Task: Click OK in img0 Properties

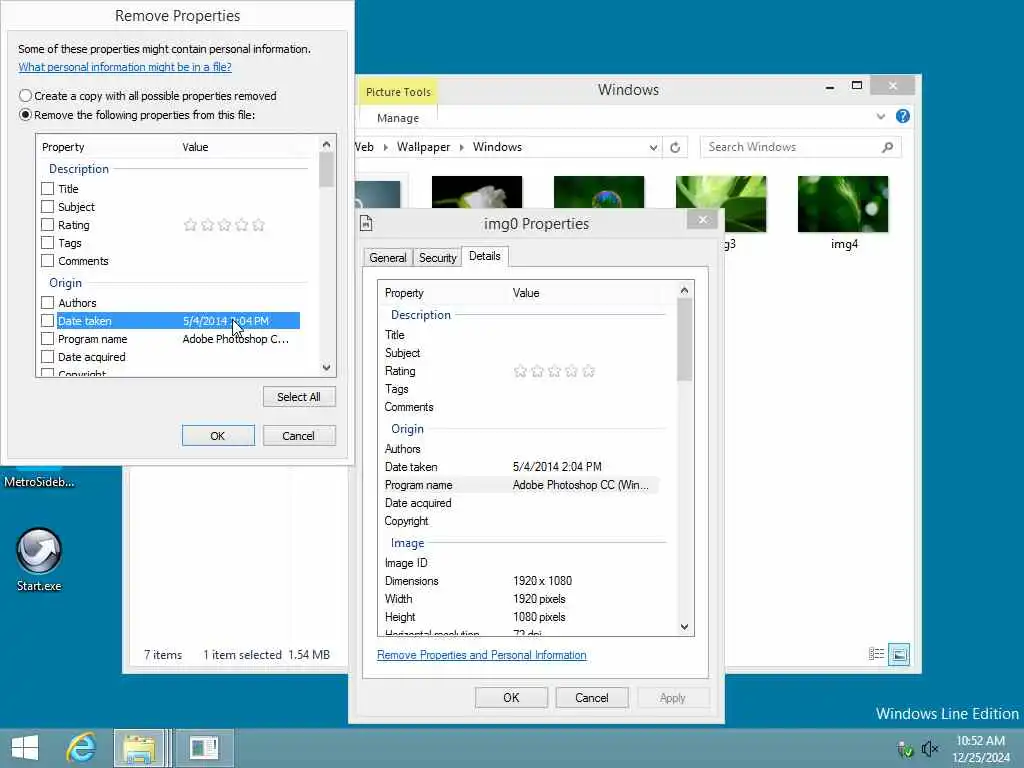Action: 511,697
